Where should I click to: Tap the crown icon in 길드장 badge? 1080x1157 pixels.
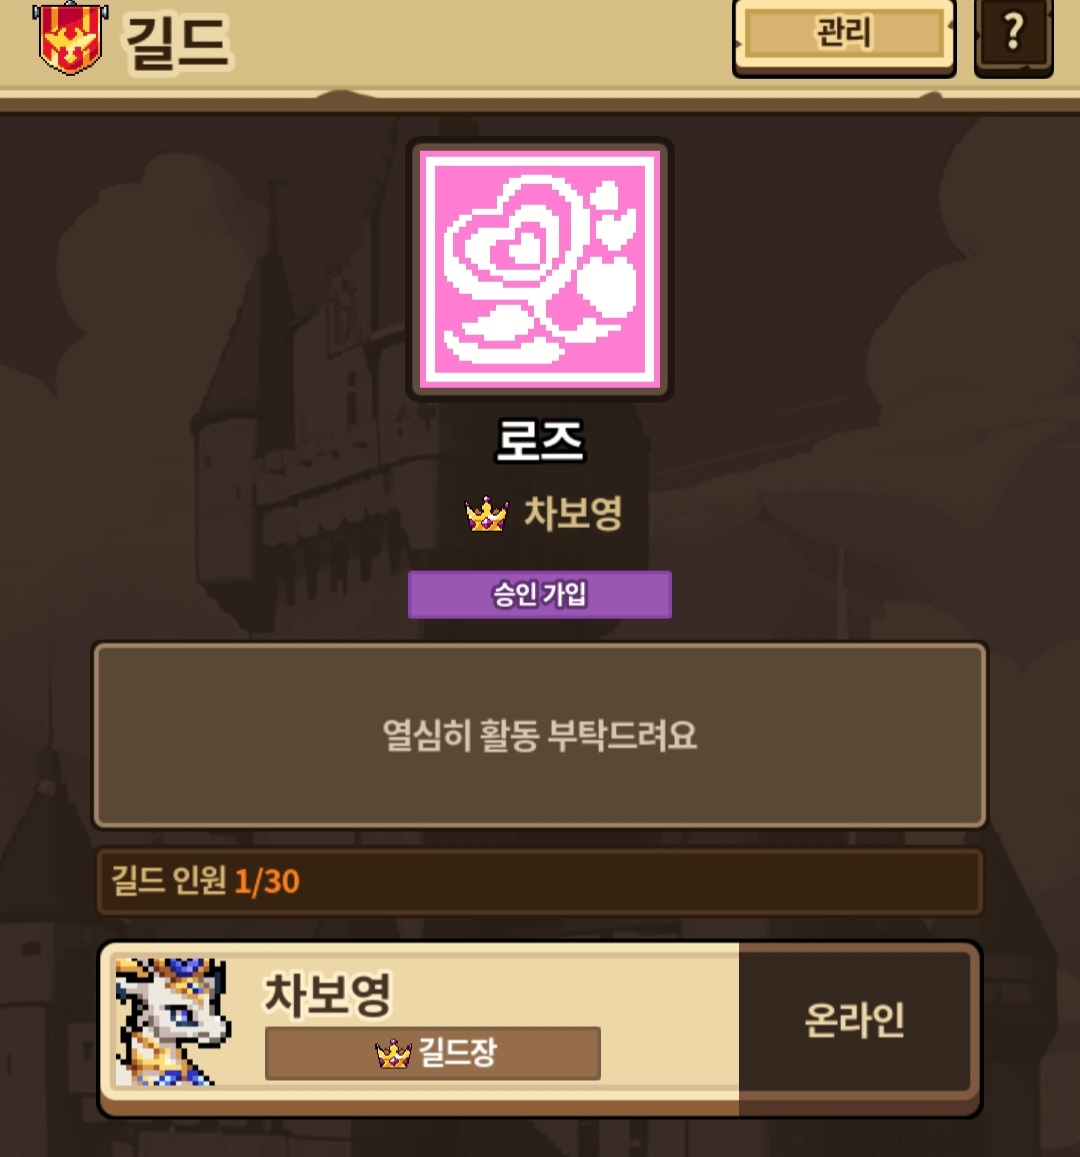[x=393, y=1054]
